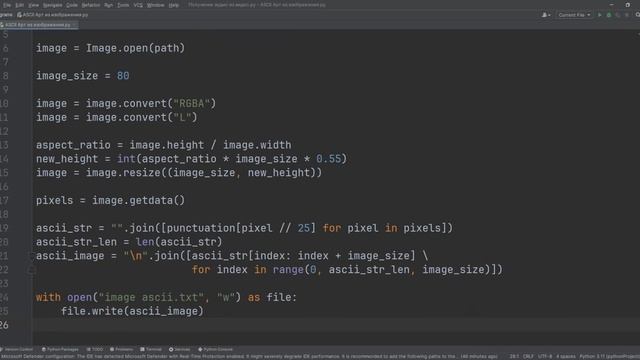Image resolution: width=640 pixels, height=360 pixels.
Task: Click on file.write(ascii_image) line
Action: tap(132, 311)
